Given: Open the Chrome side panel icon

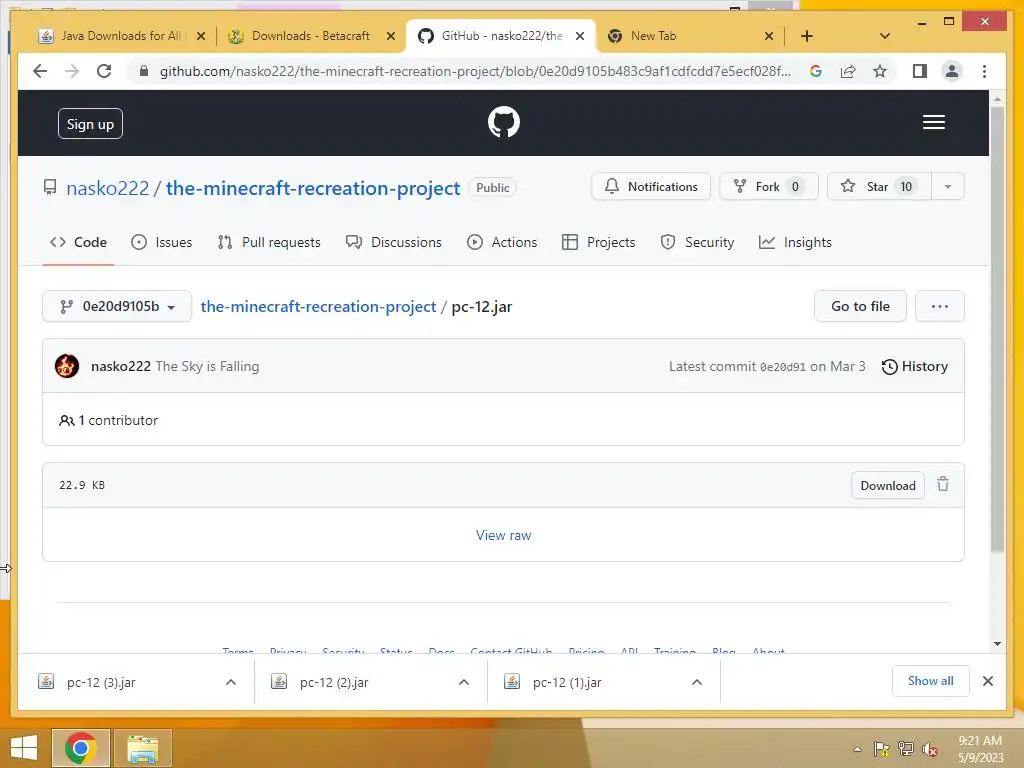Looking at the screenshot, I should [x=920, y=71].
